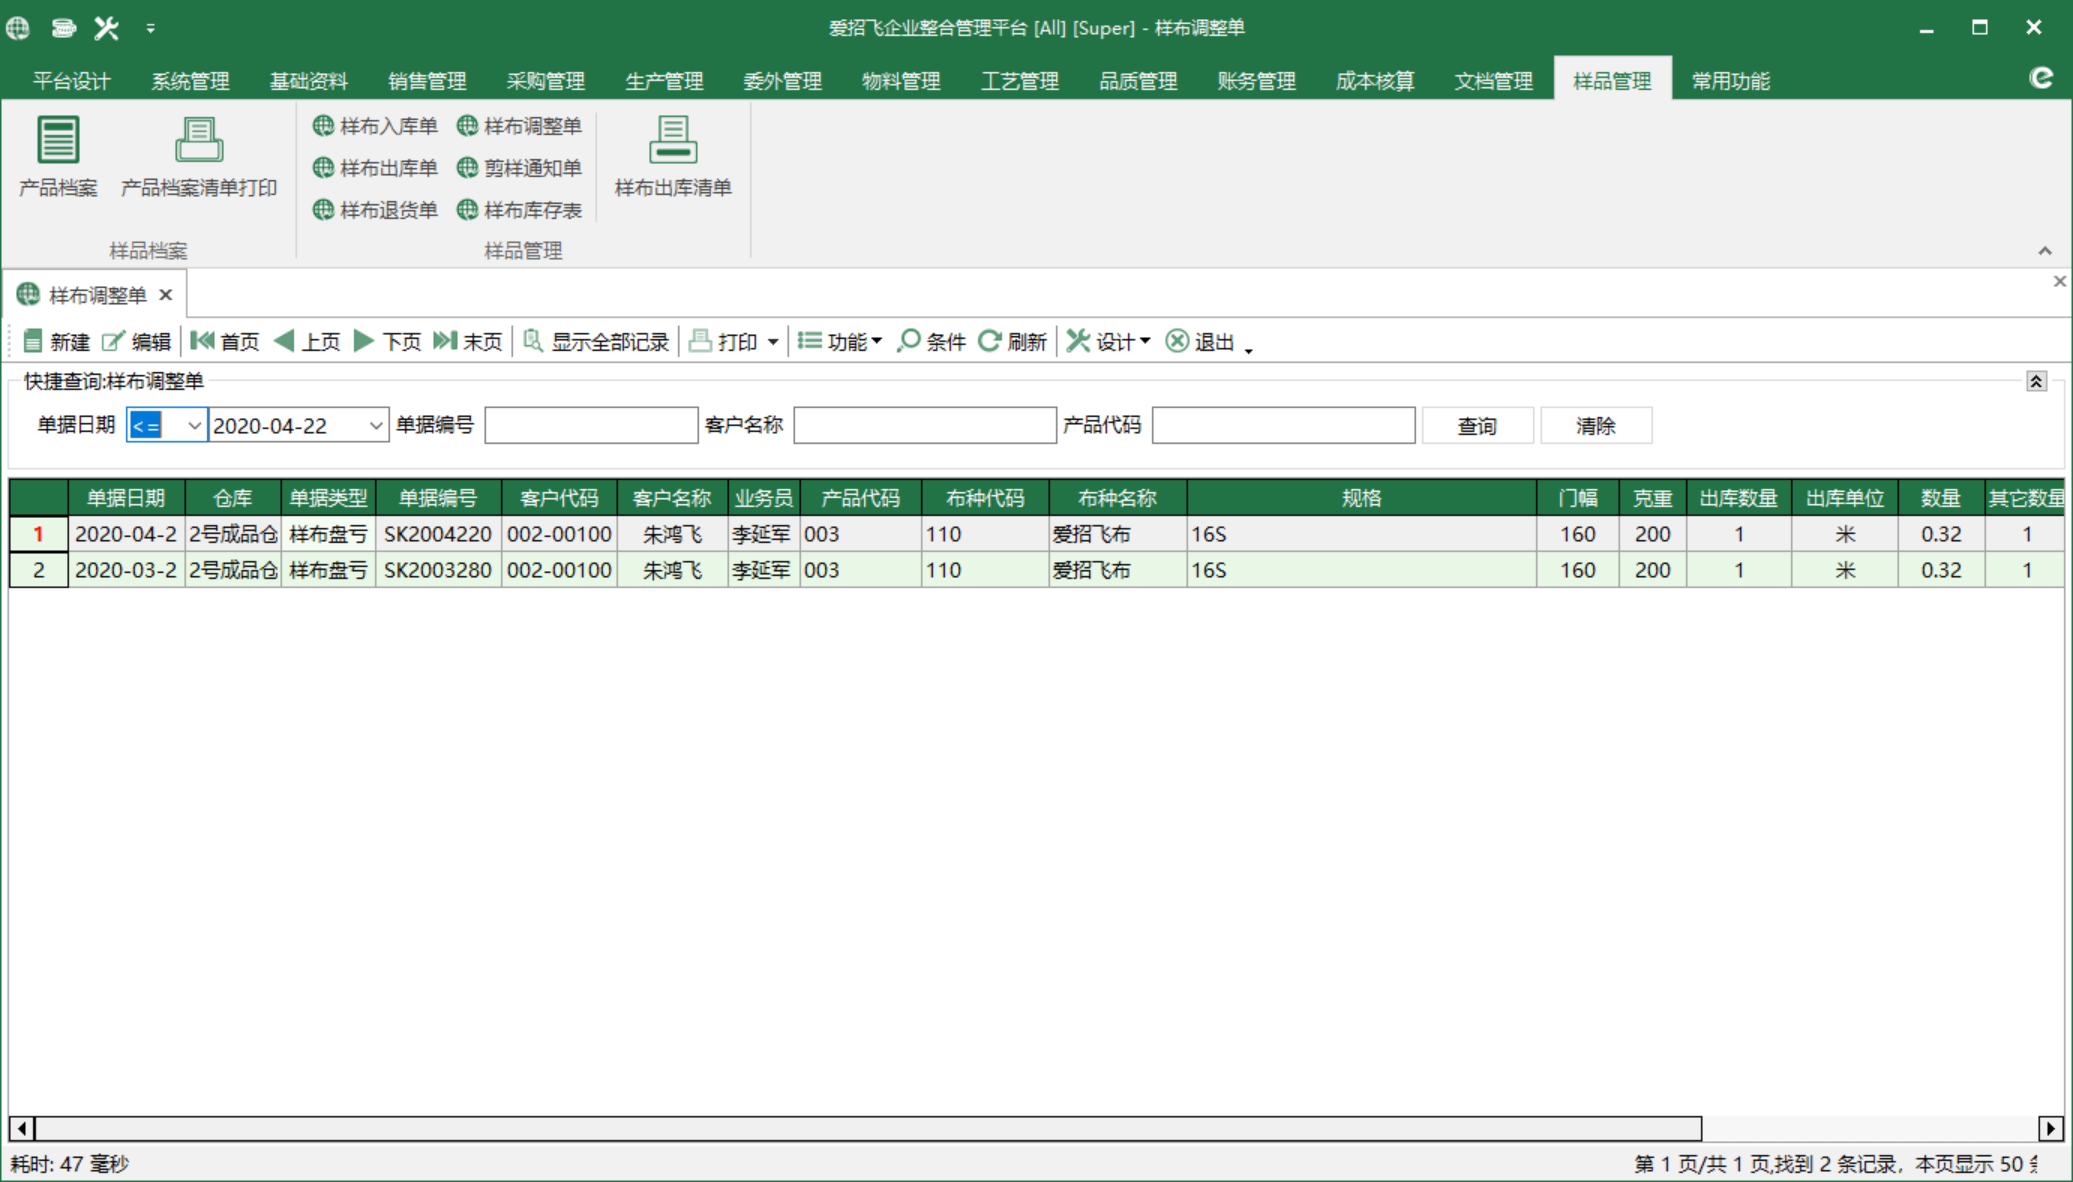Open the 单据日期 date picker dropdown
2073x1182 pixels.
375,426
